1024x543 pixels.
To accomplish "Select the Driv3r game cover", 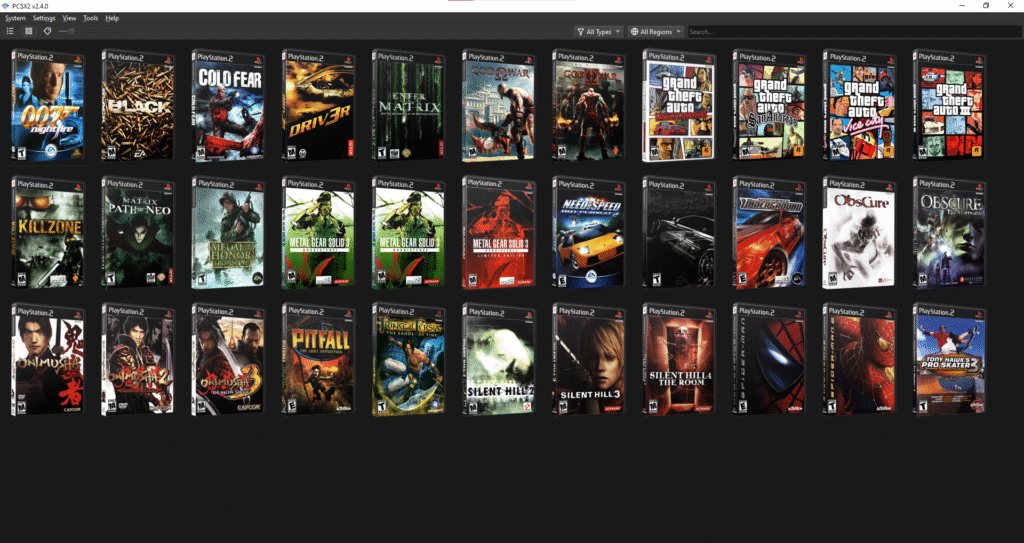I will (318, 105).
